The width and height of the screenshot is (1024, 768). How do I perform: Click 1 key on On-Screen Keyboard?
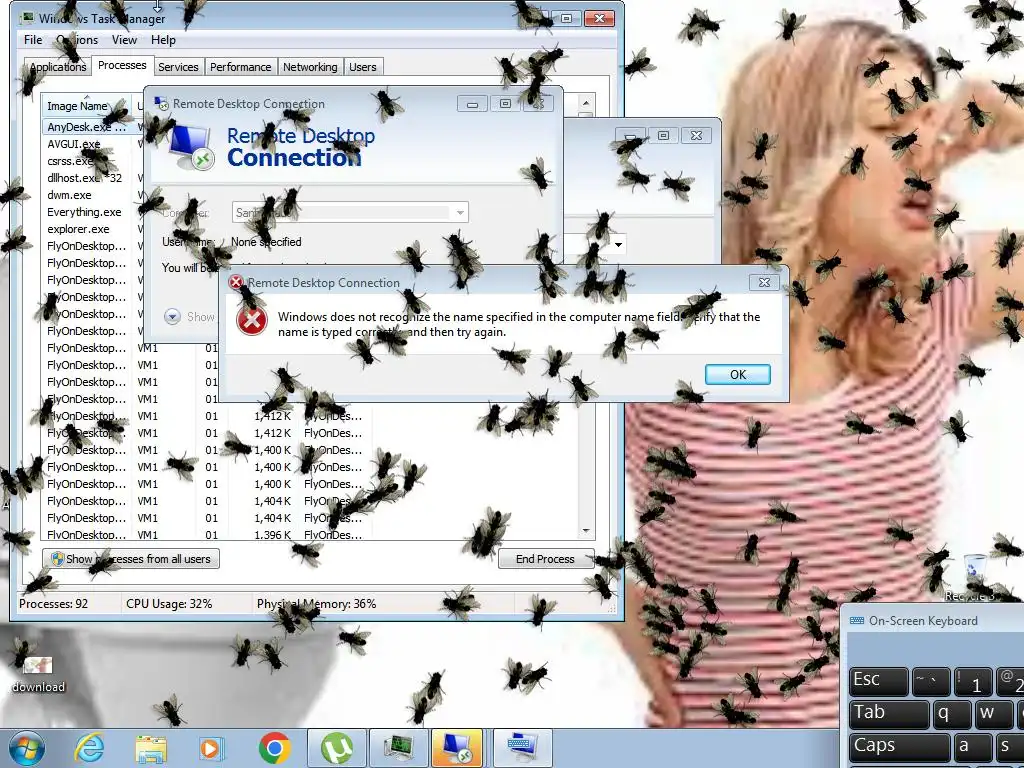coord(973,682)
